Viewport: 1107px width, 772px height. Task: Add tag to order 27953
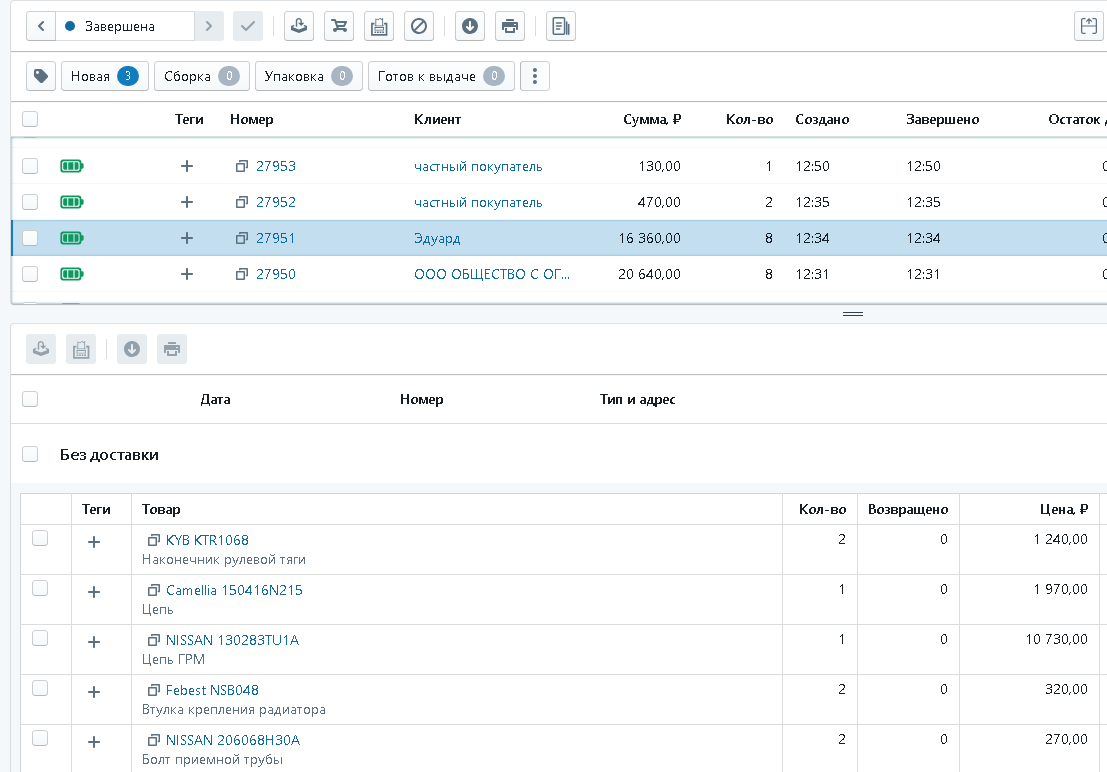pyautogui.click(x=186, y=167)
